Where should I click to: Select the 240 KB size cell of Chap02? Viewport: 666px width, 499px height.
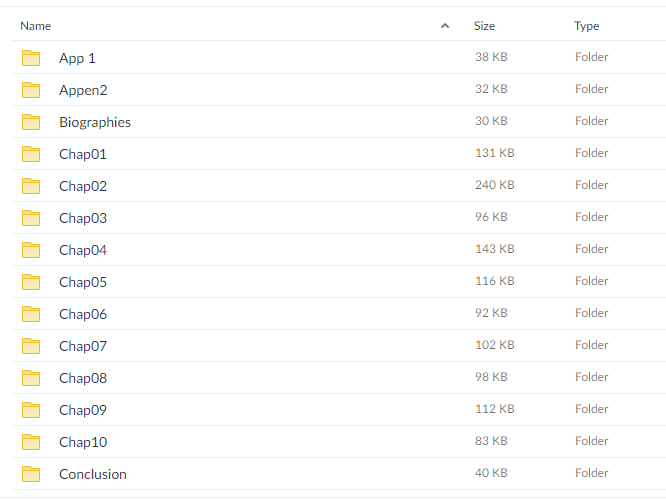click(x=494, y=185)
